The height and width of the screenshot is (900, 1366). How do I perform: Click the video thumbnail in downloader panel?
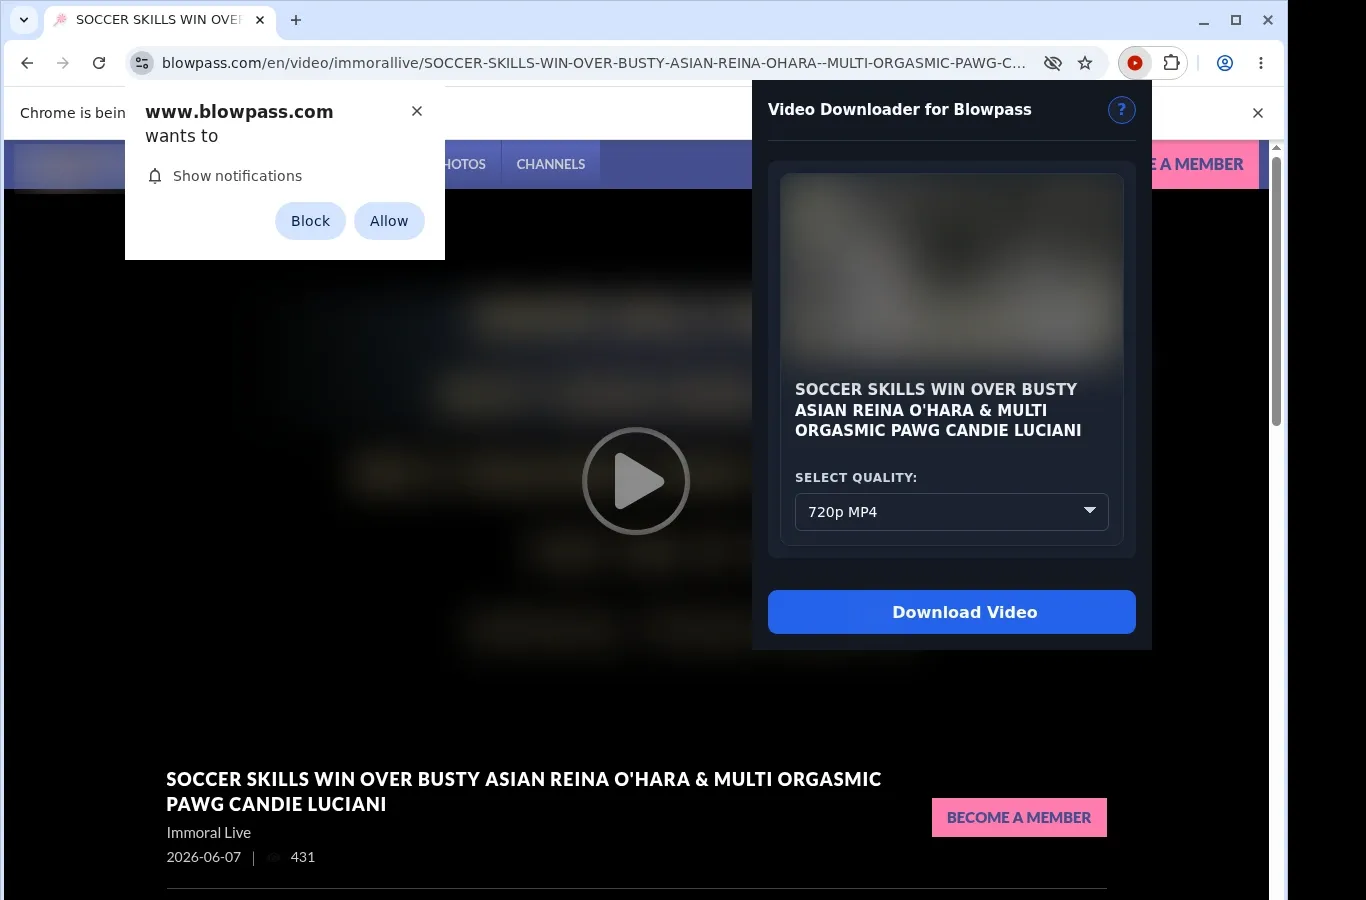(952, 274)
